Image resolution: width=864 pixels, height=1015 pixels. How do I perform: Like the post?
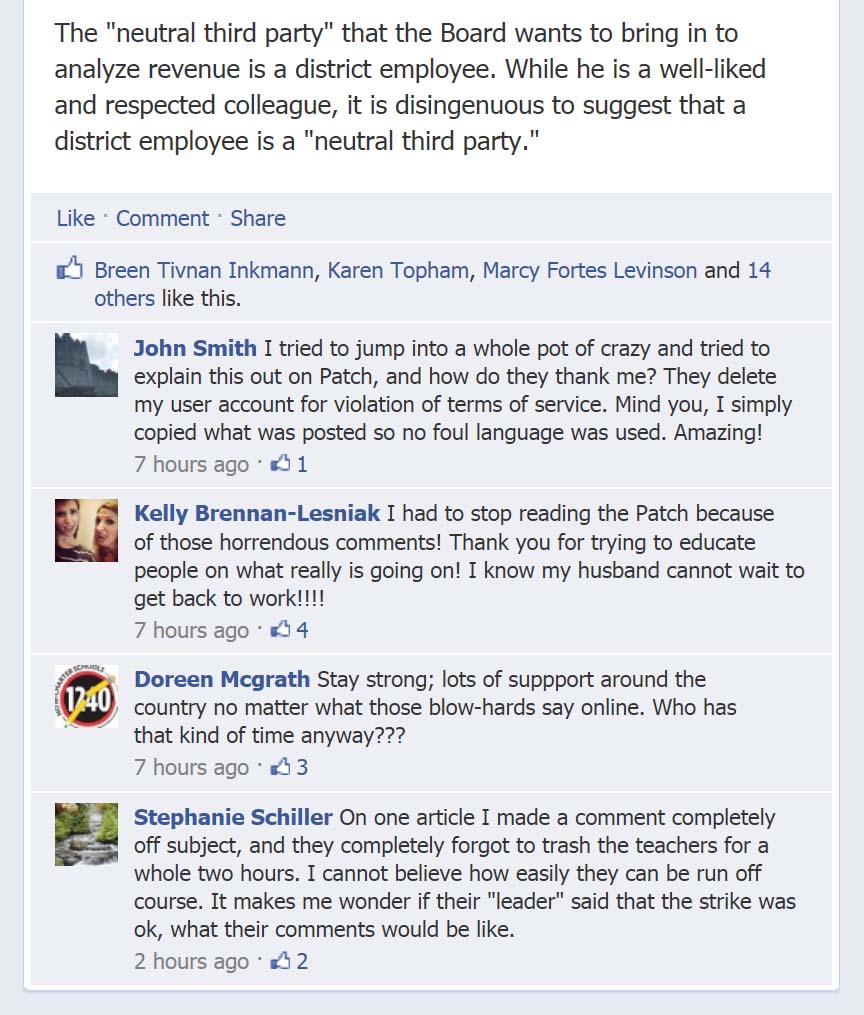(75, 218)
